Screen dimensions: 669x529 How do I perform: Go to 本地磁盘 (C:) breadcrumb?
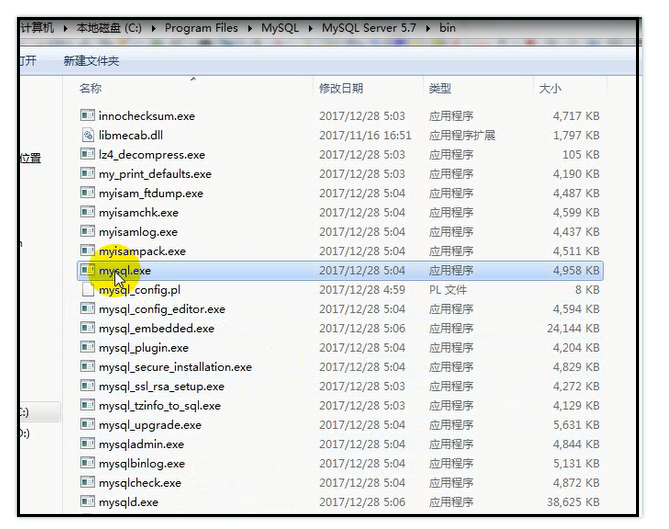pos(109,28)
